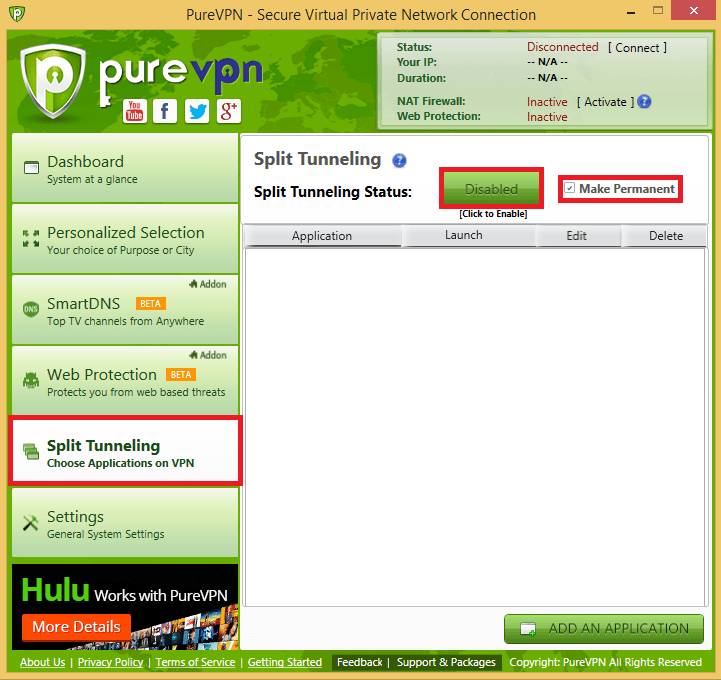Sort by the Application column header
The height and width of the screenshot is (680, 721).
click(322, 236)
